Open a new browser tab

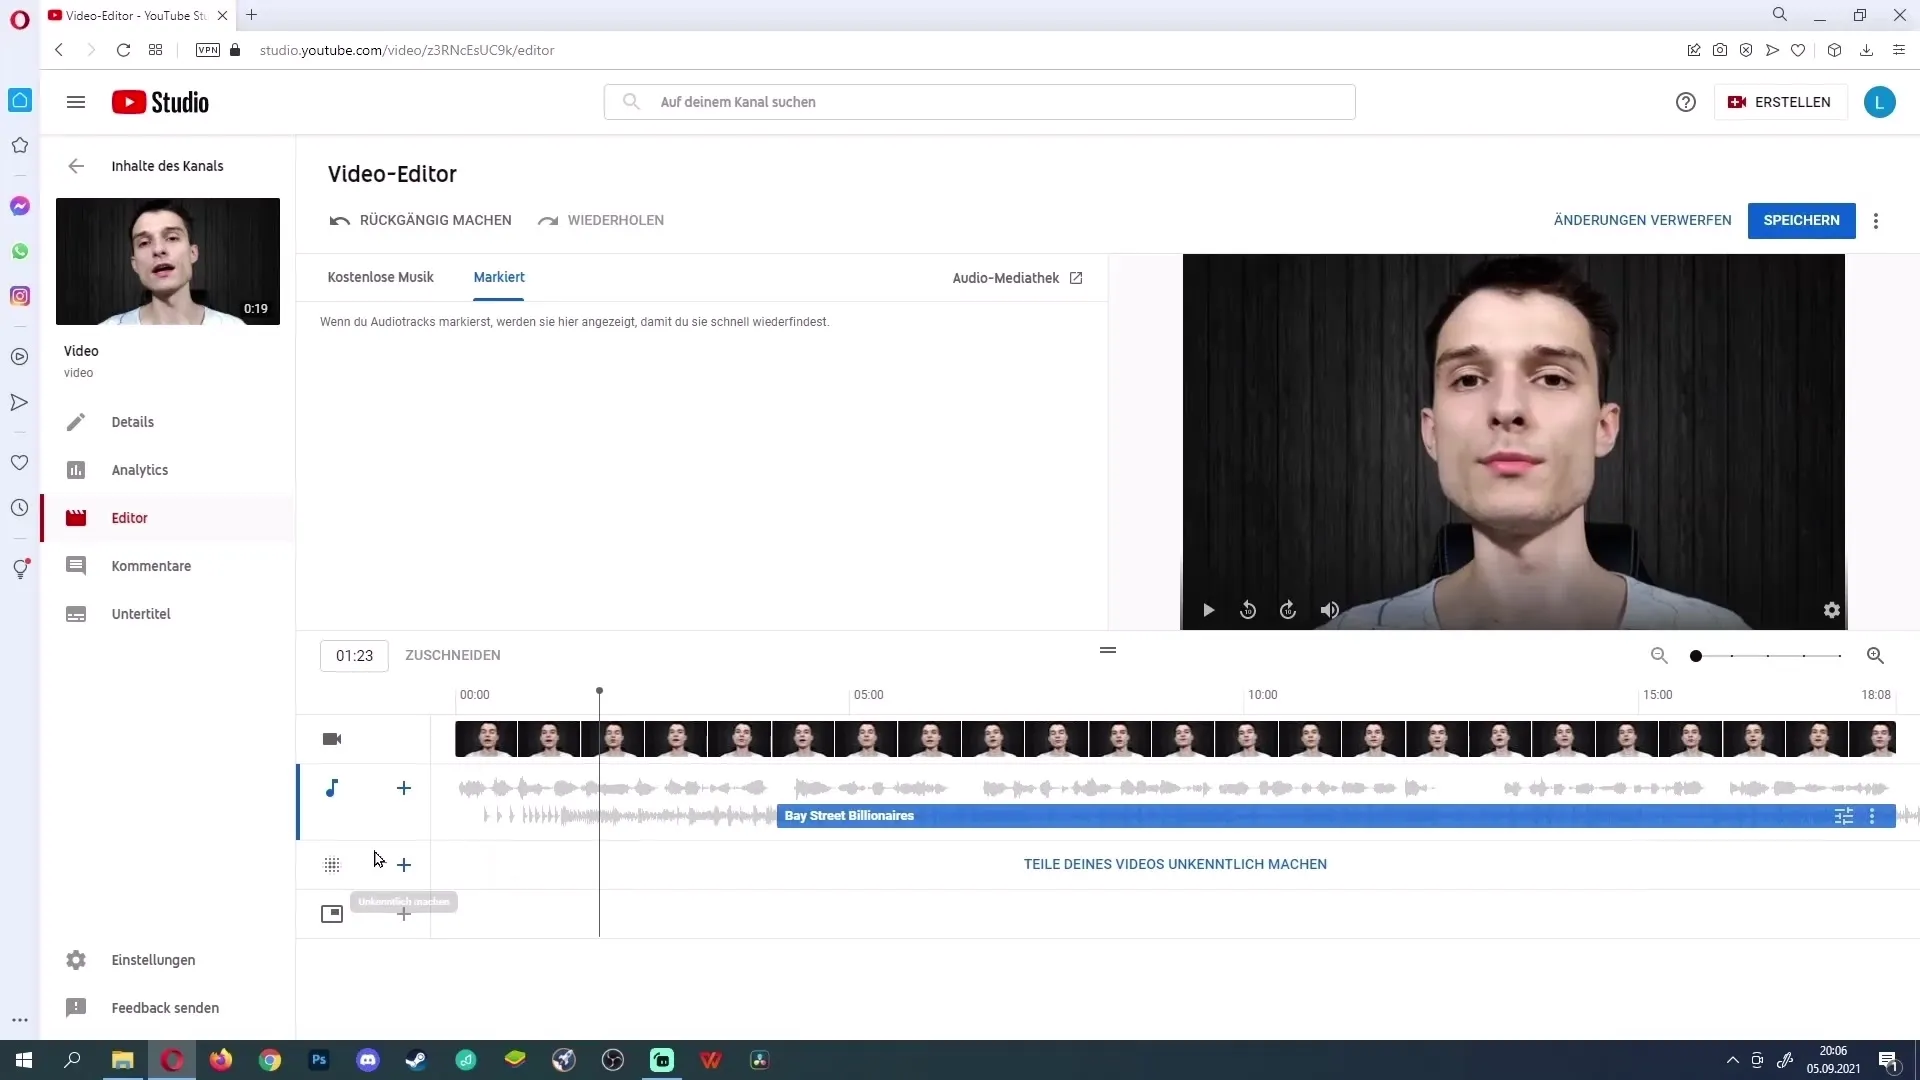pos(252,15)
